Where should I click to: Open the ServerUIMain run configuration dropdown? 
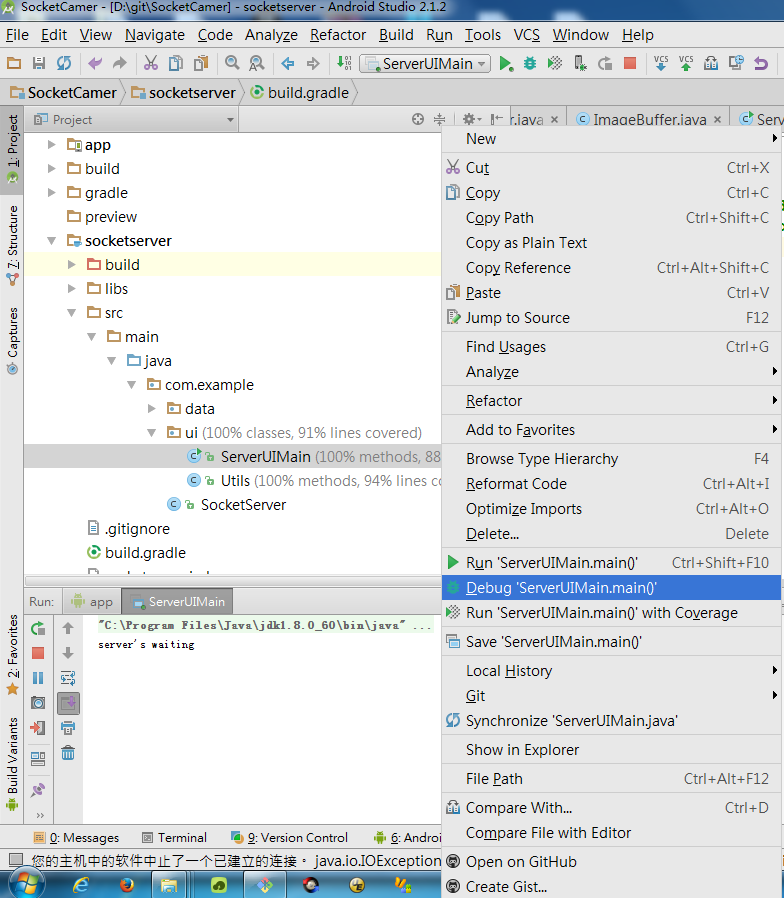click(425, 64)
